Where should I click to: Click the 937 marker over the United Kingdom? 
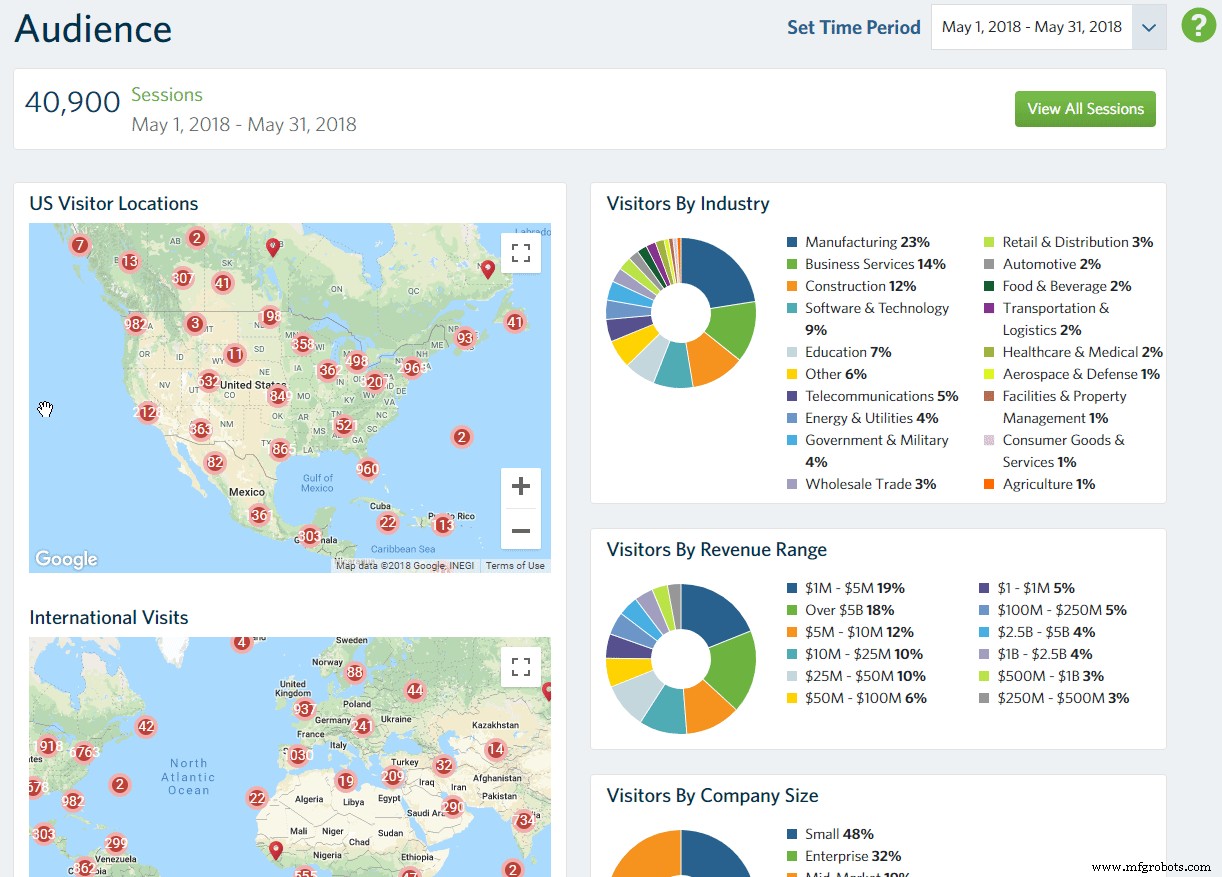coord(304,708)
